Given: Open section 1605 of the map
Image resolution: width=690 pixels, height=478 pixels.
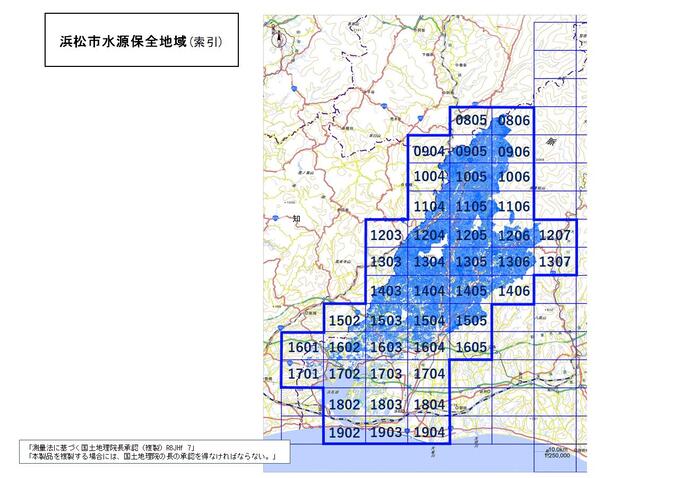Looking at the screenshot, I should point(471,346).
